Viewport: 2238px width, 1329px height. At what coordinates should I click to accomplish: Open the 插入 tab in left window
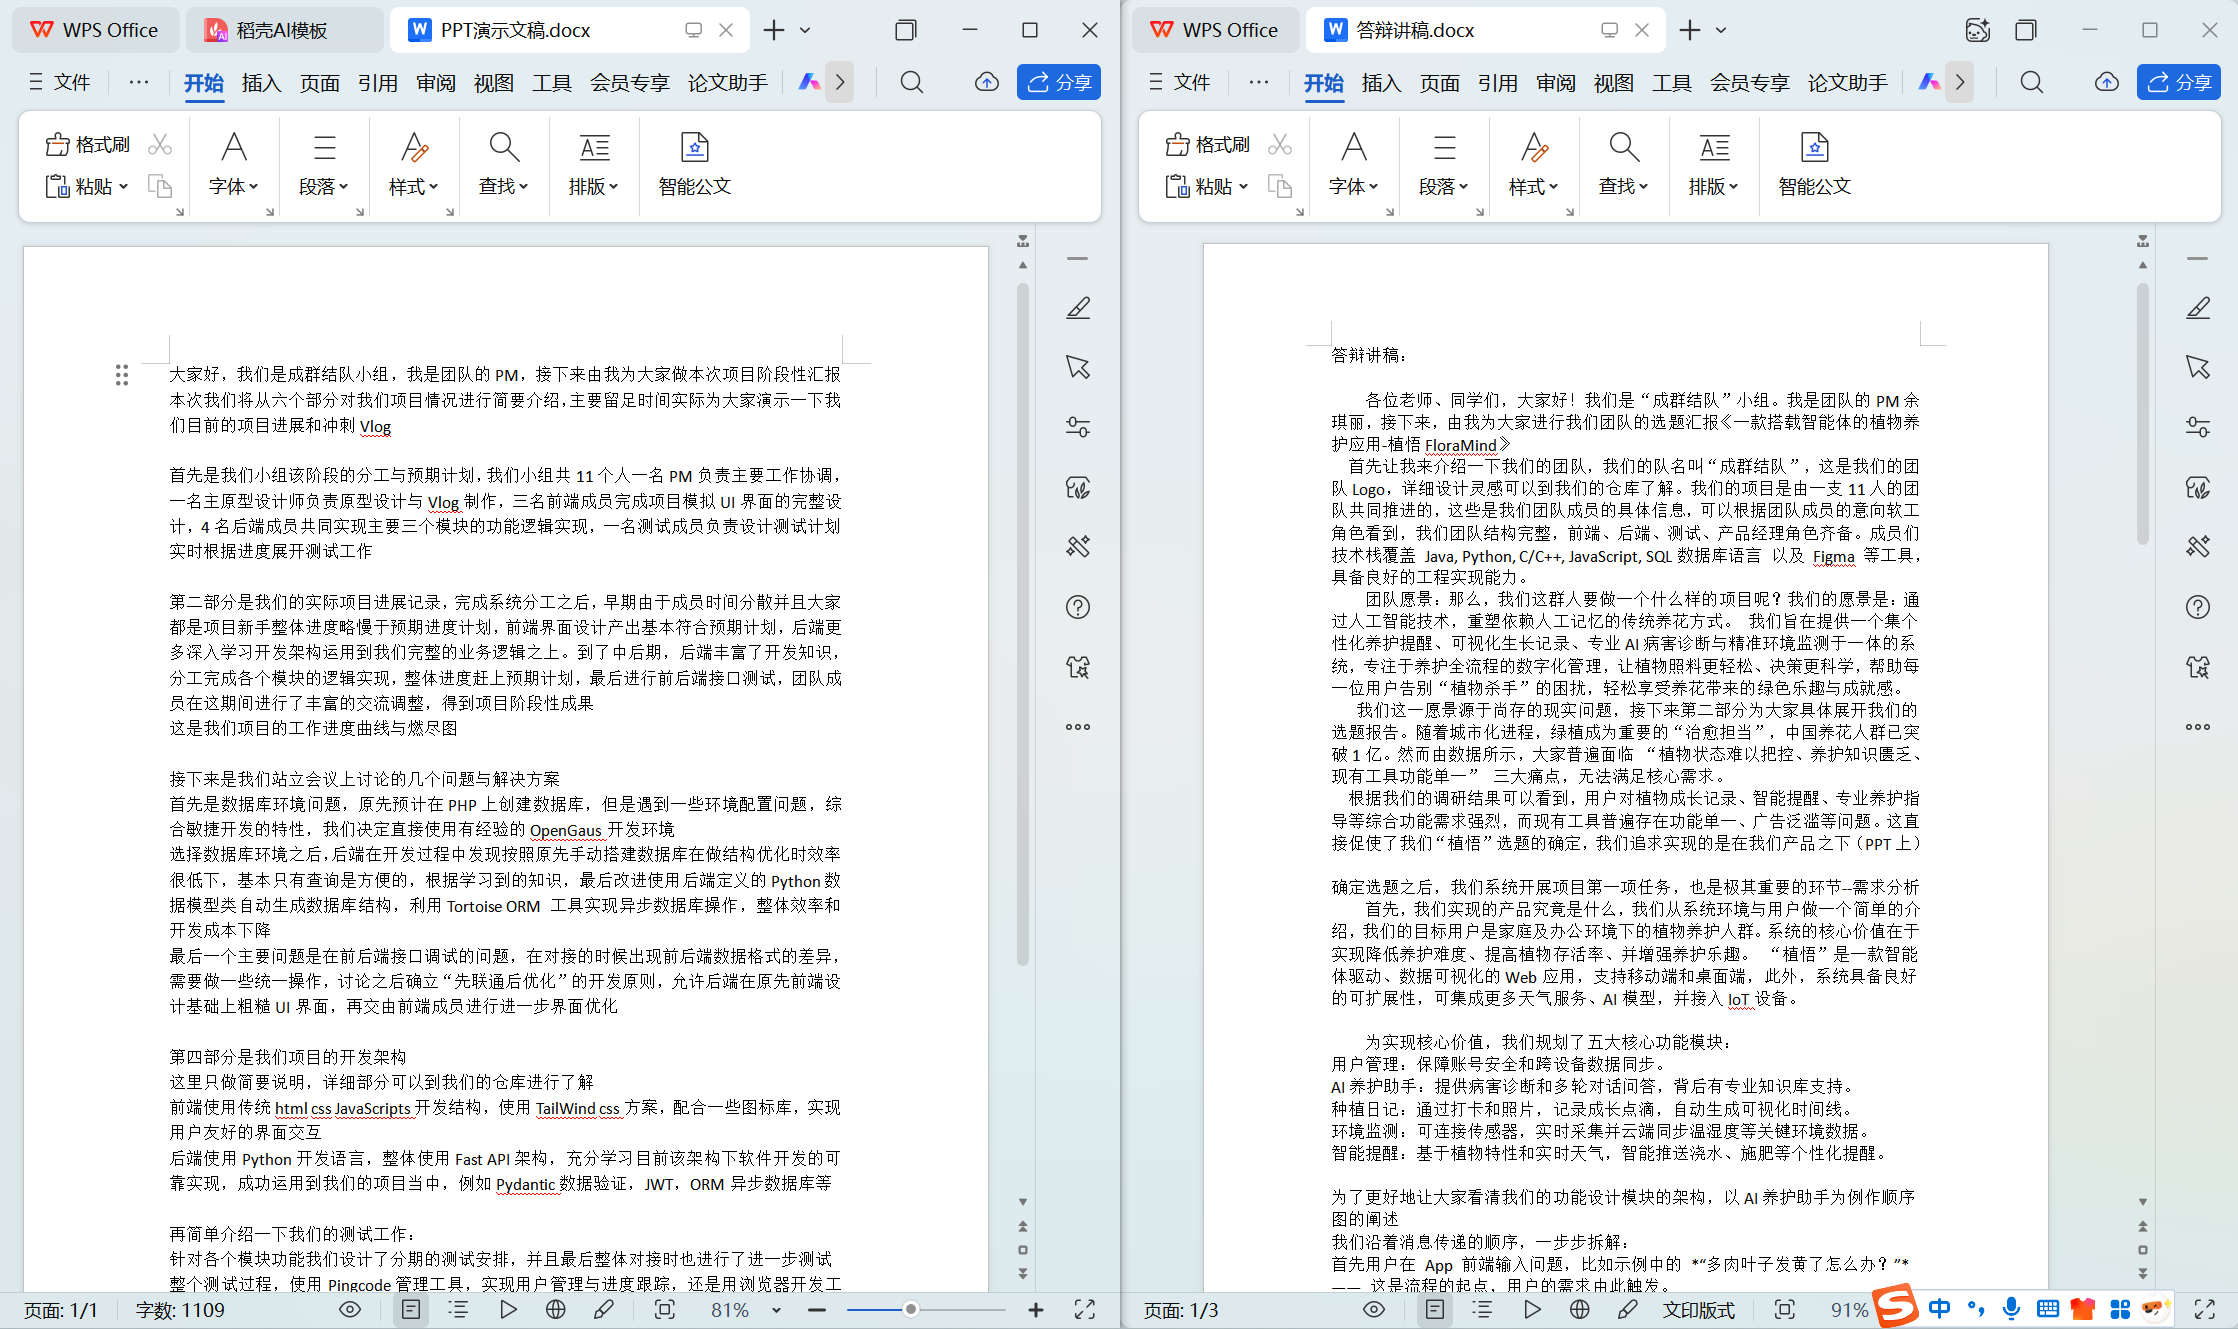point(261,82)
